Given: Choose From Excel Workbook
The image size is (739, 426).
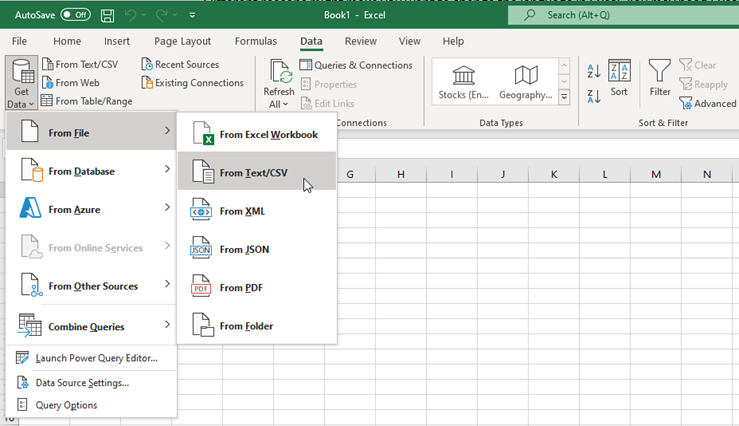Looking at the screenshot, I should tap(257, 134).
